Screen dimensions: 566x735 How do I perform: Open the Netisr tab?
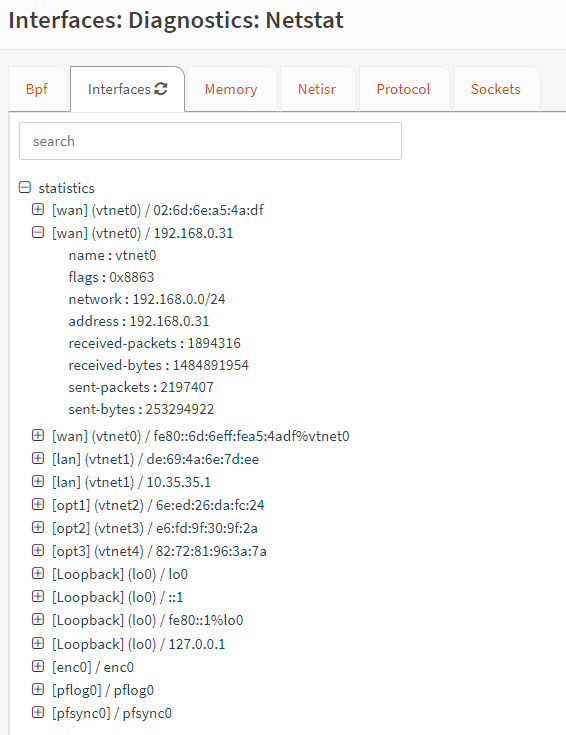click(317, 89)
